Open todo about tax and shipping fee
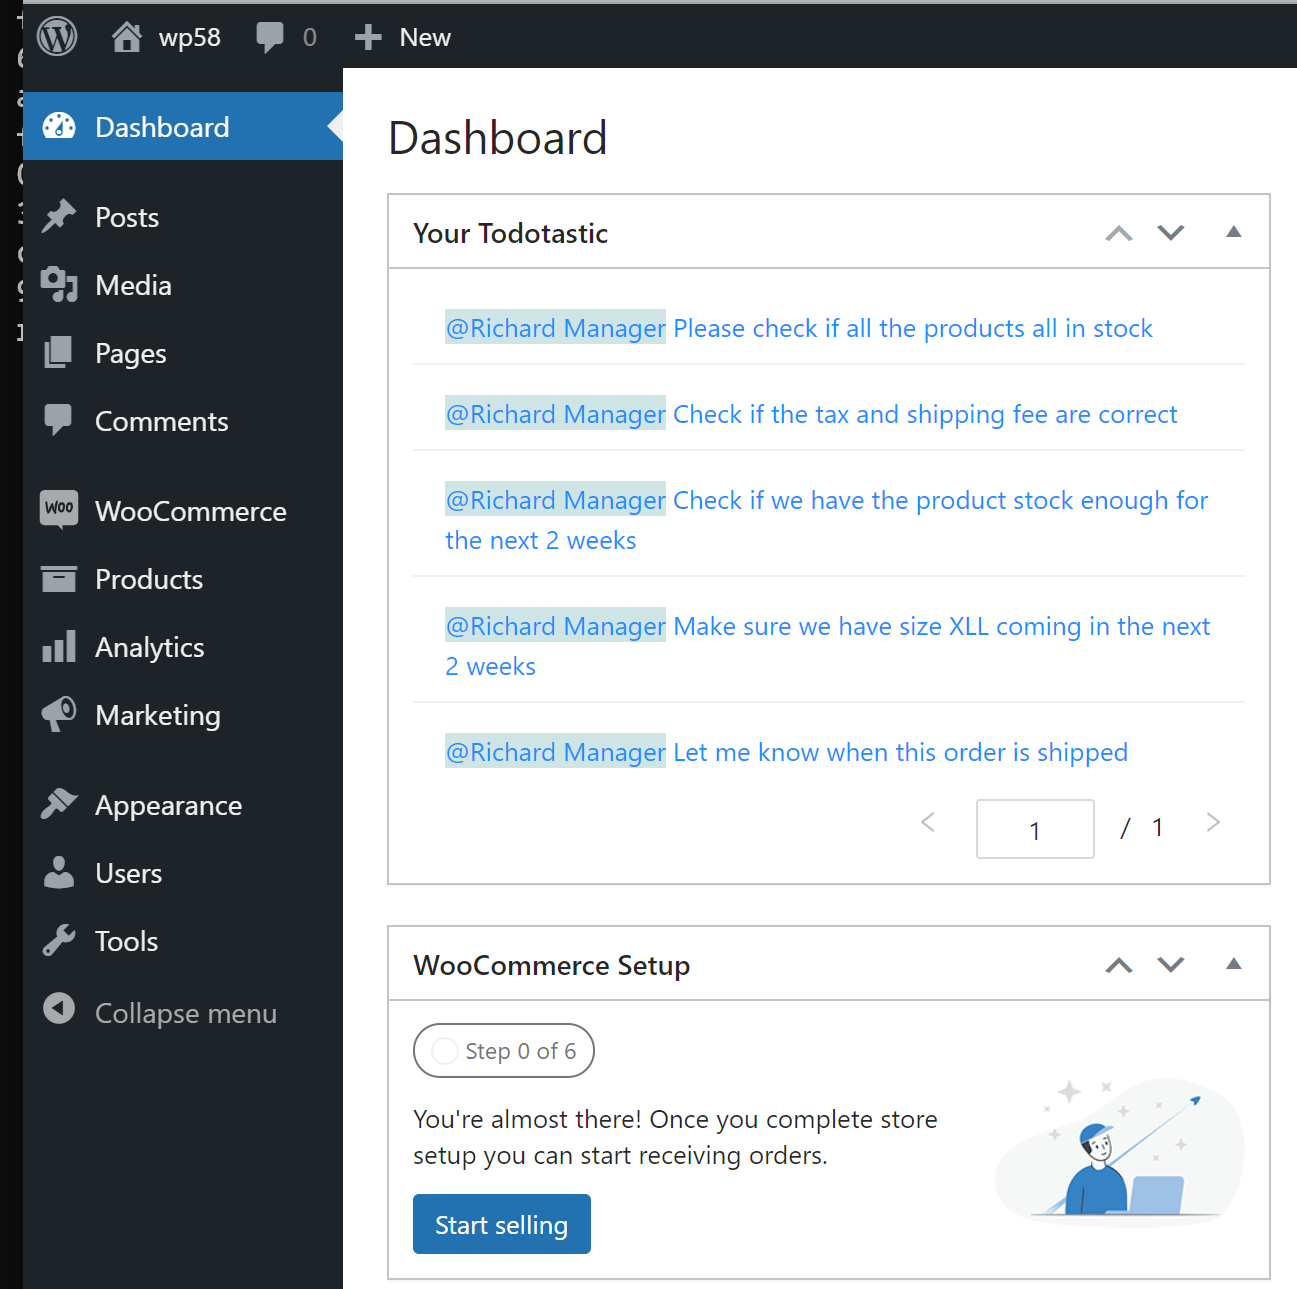Screen dimensions: 1297x1289 (811, 414)
